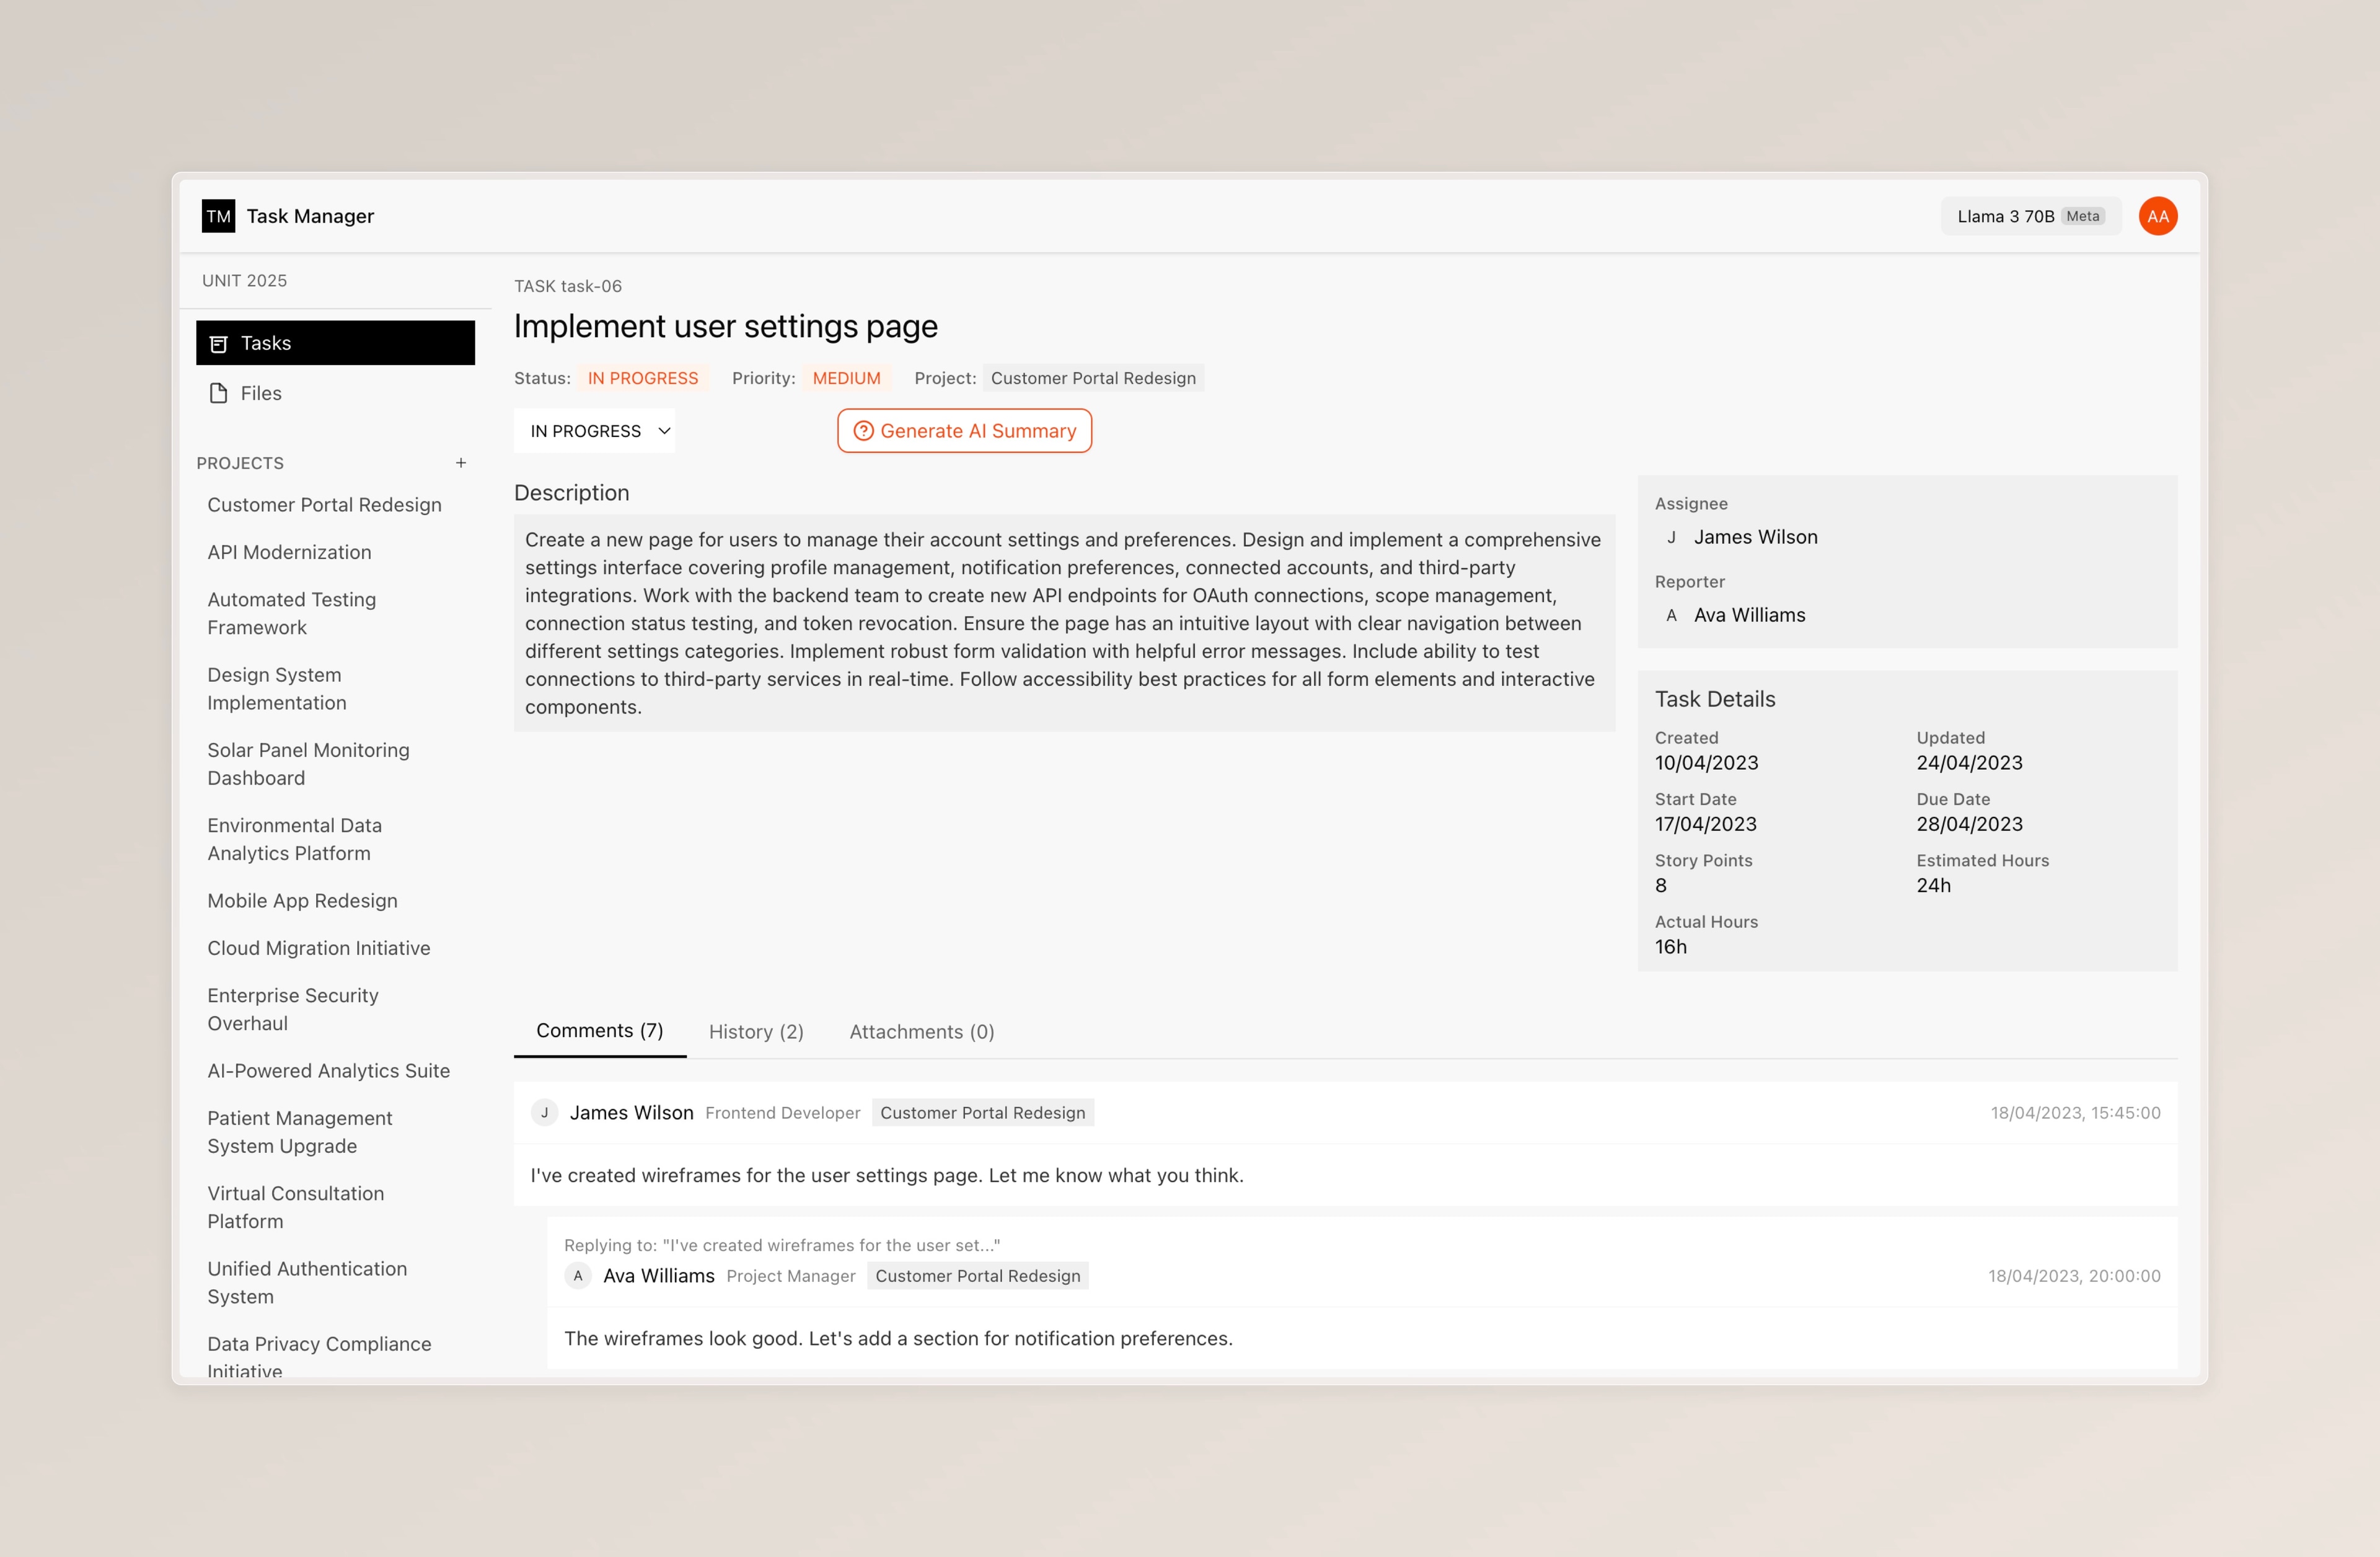This screenshot has height=1557, width=2380.
Task: Open Automated Testing Framework project
Action: click(x=291, y=614)
